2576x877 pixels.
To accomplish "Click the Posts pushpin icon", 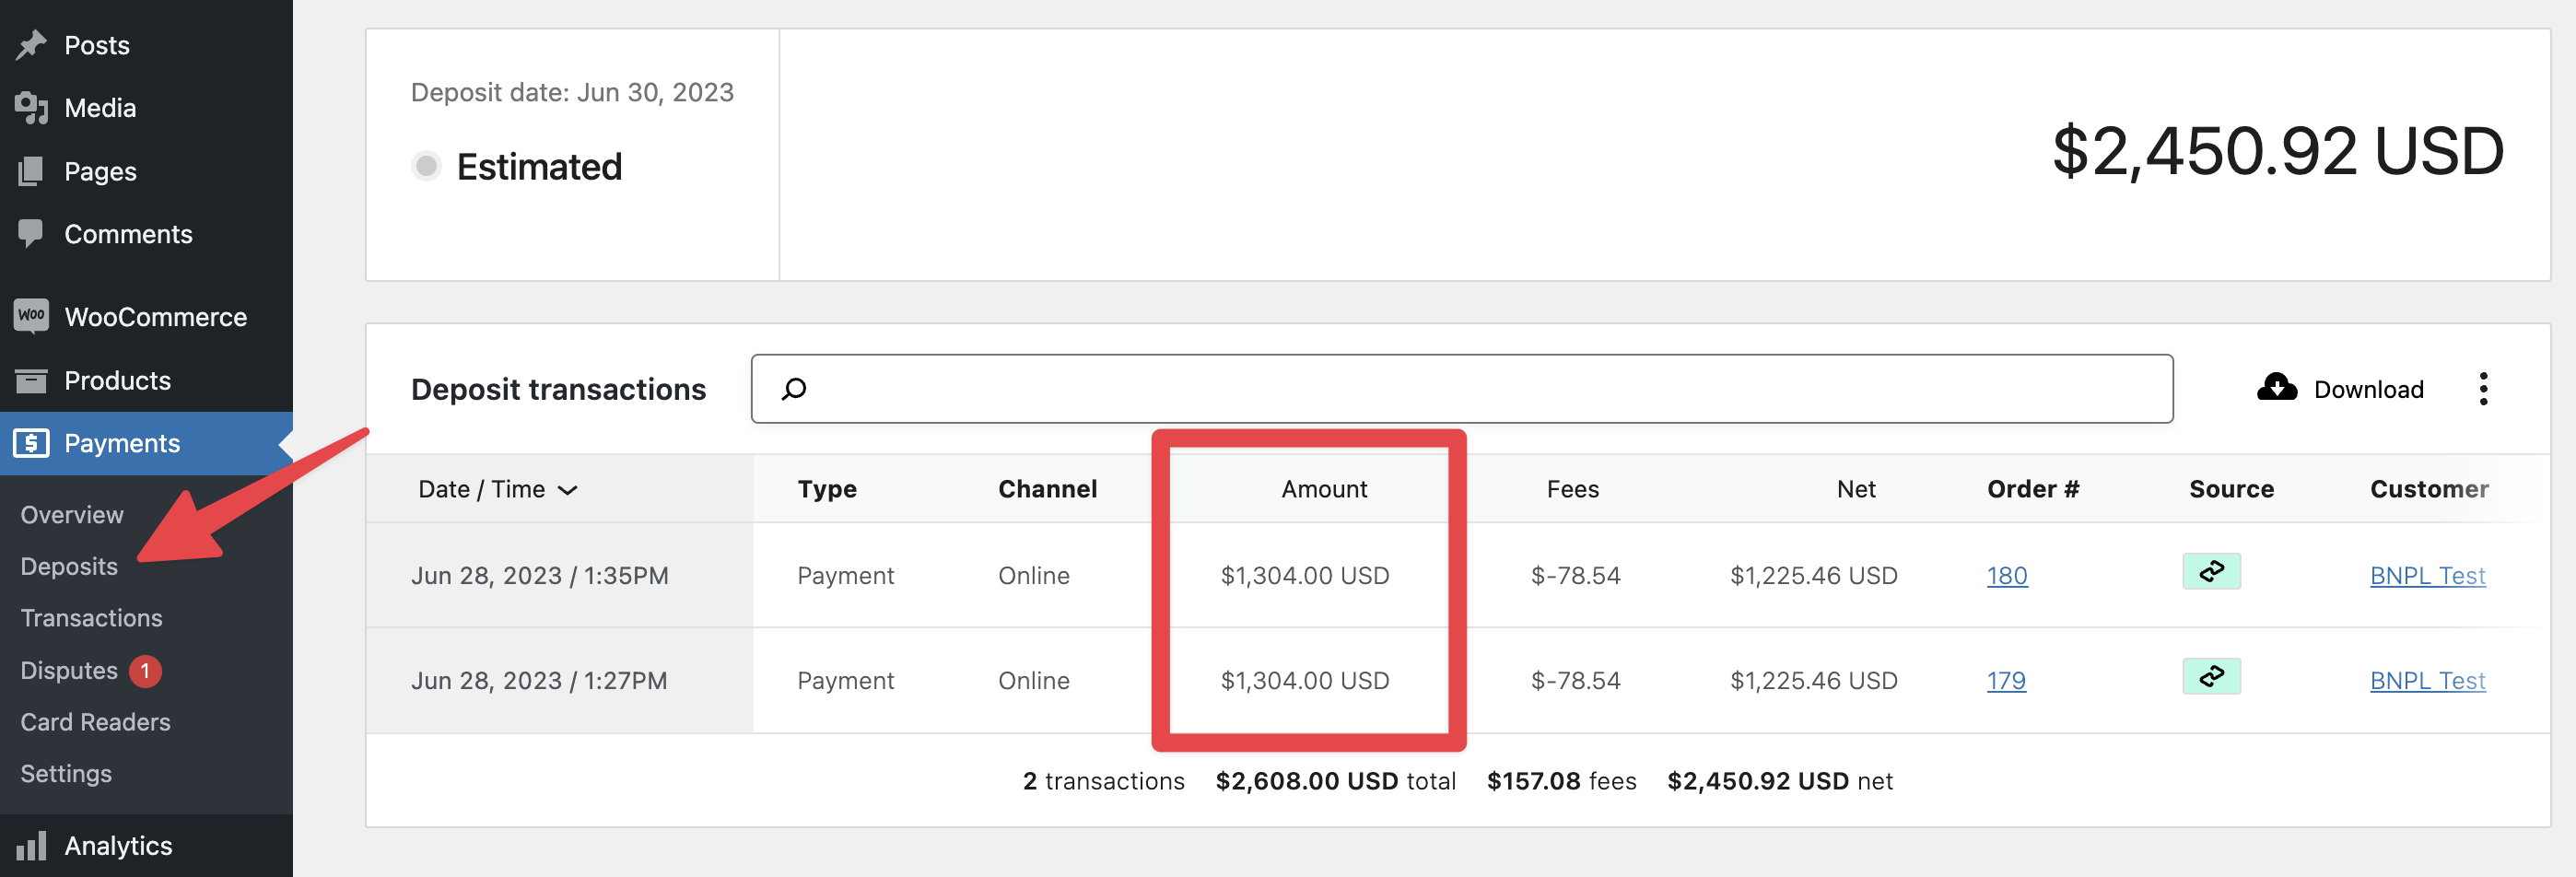I will 31,45.
